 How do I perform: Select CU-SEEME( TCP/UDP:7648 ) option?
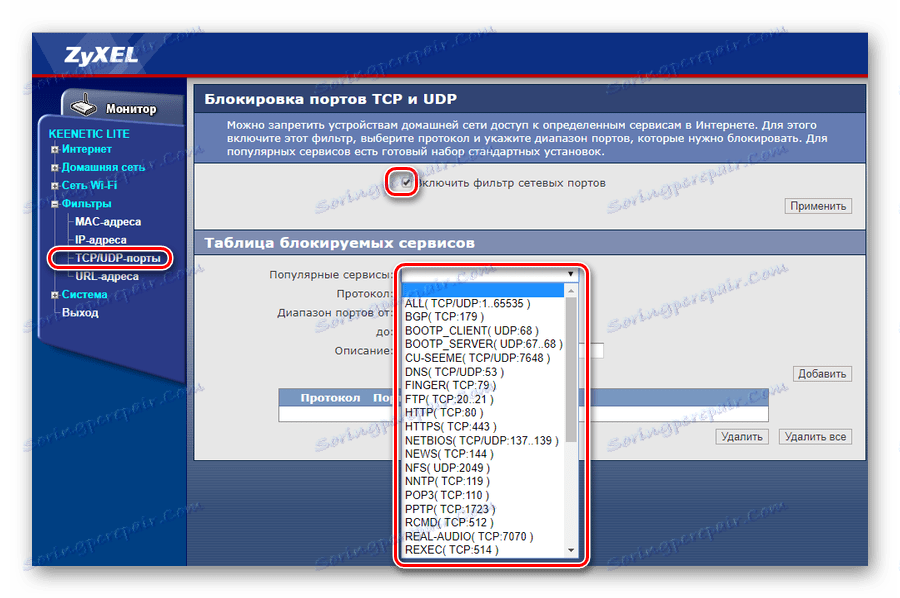[x=483, y=358]
